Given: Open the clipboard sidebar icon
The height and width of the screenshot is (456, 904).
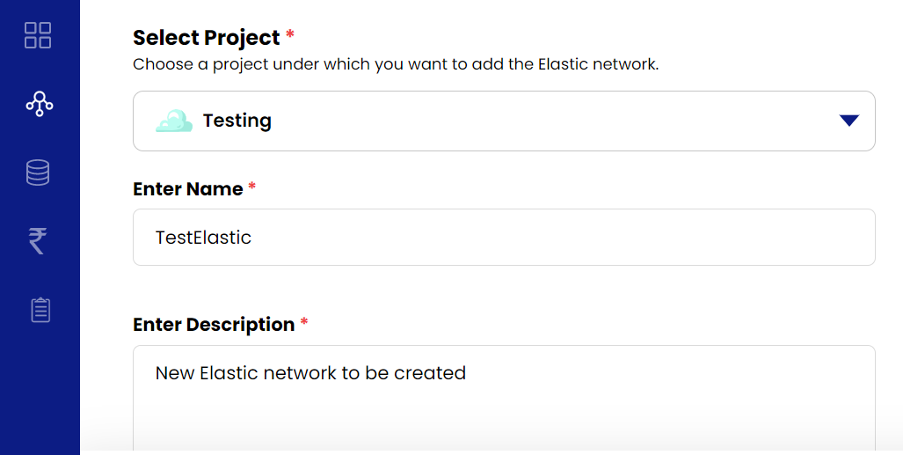Looking at the screenshot, I should (x=40, y=310).
